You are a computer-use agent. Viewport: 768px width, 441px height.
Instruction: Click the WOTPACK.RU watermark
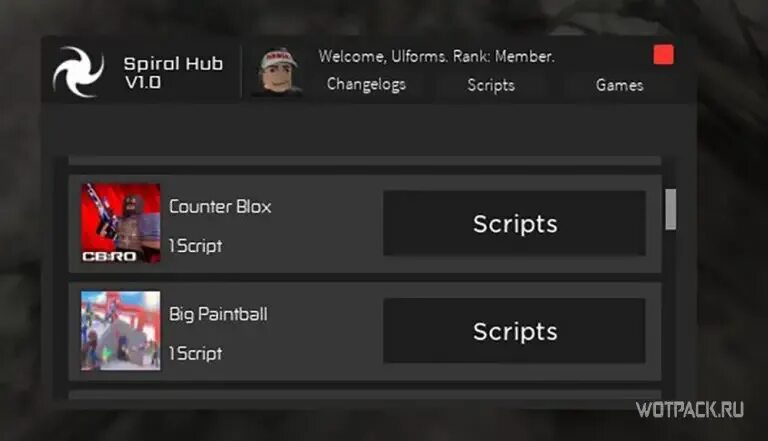(690, 410)
